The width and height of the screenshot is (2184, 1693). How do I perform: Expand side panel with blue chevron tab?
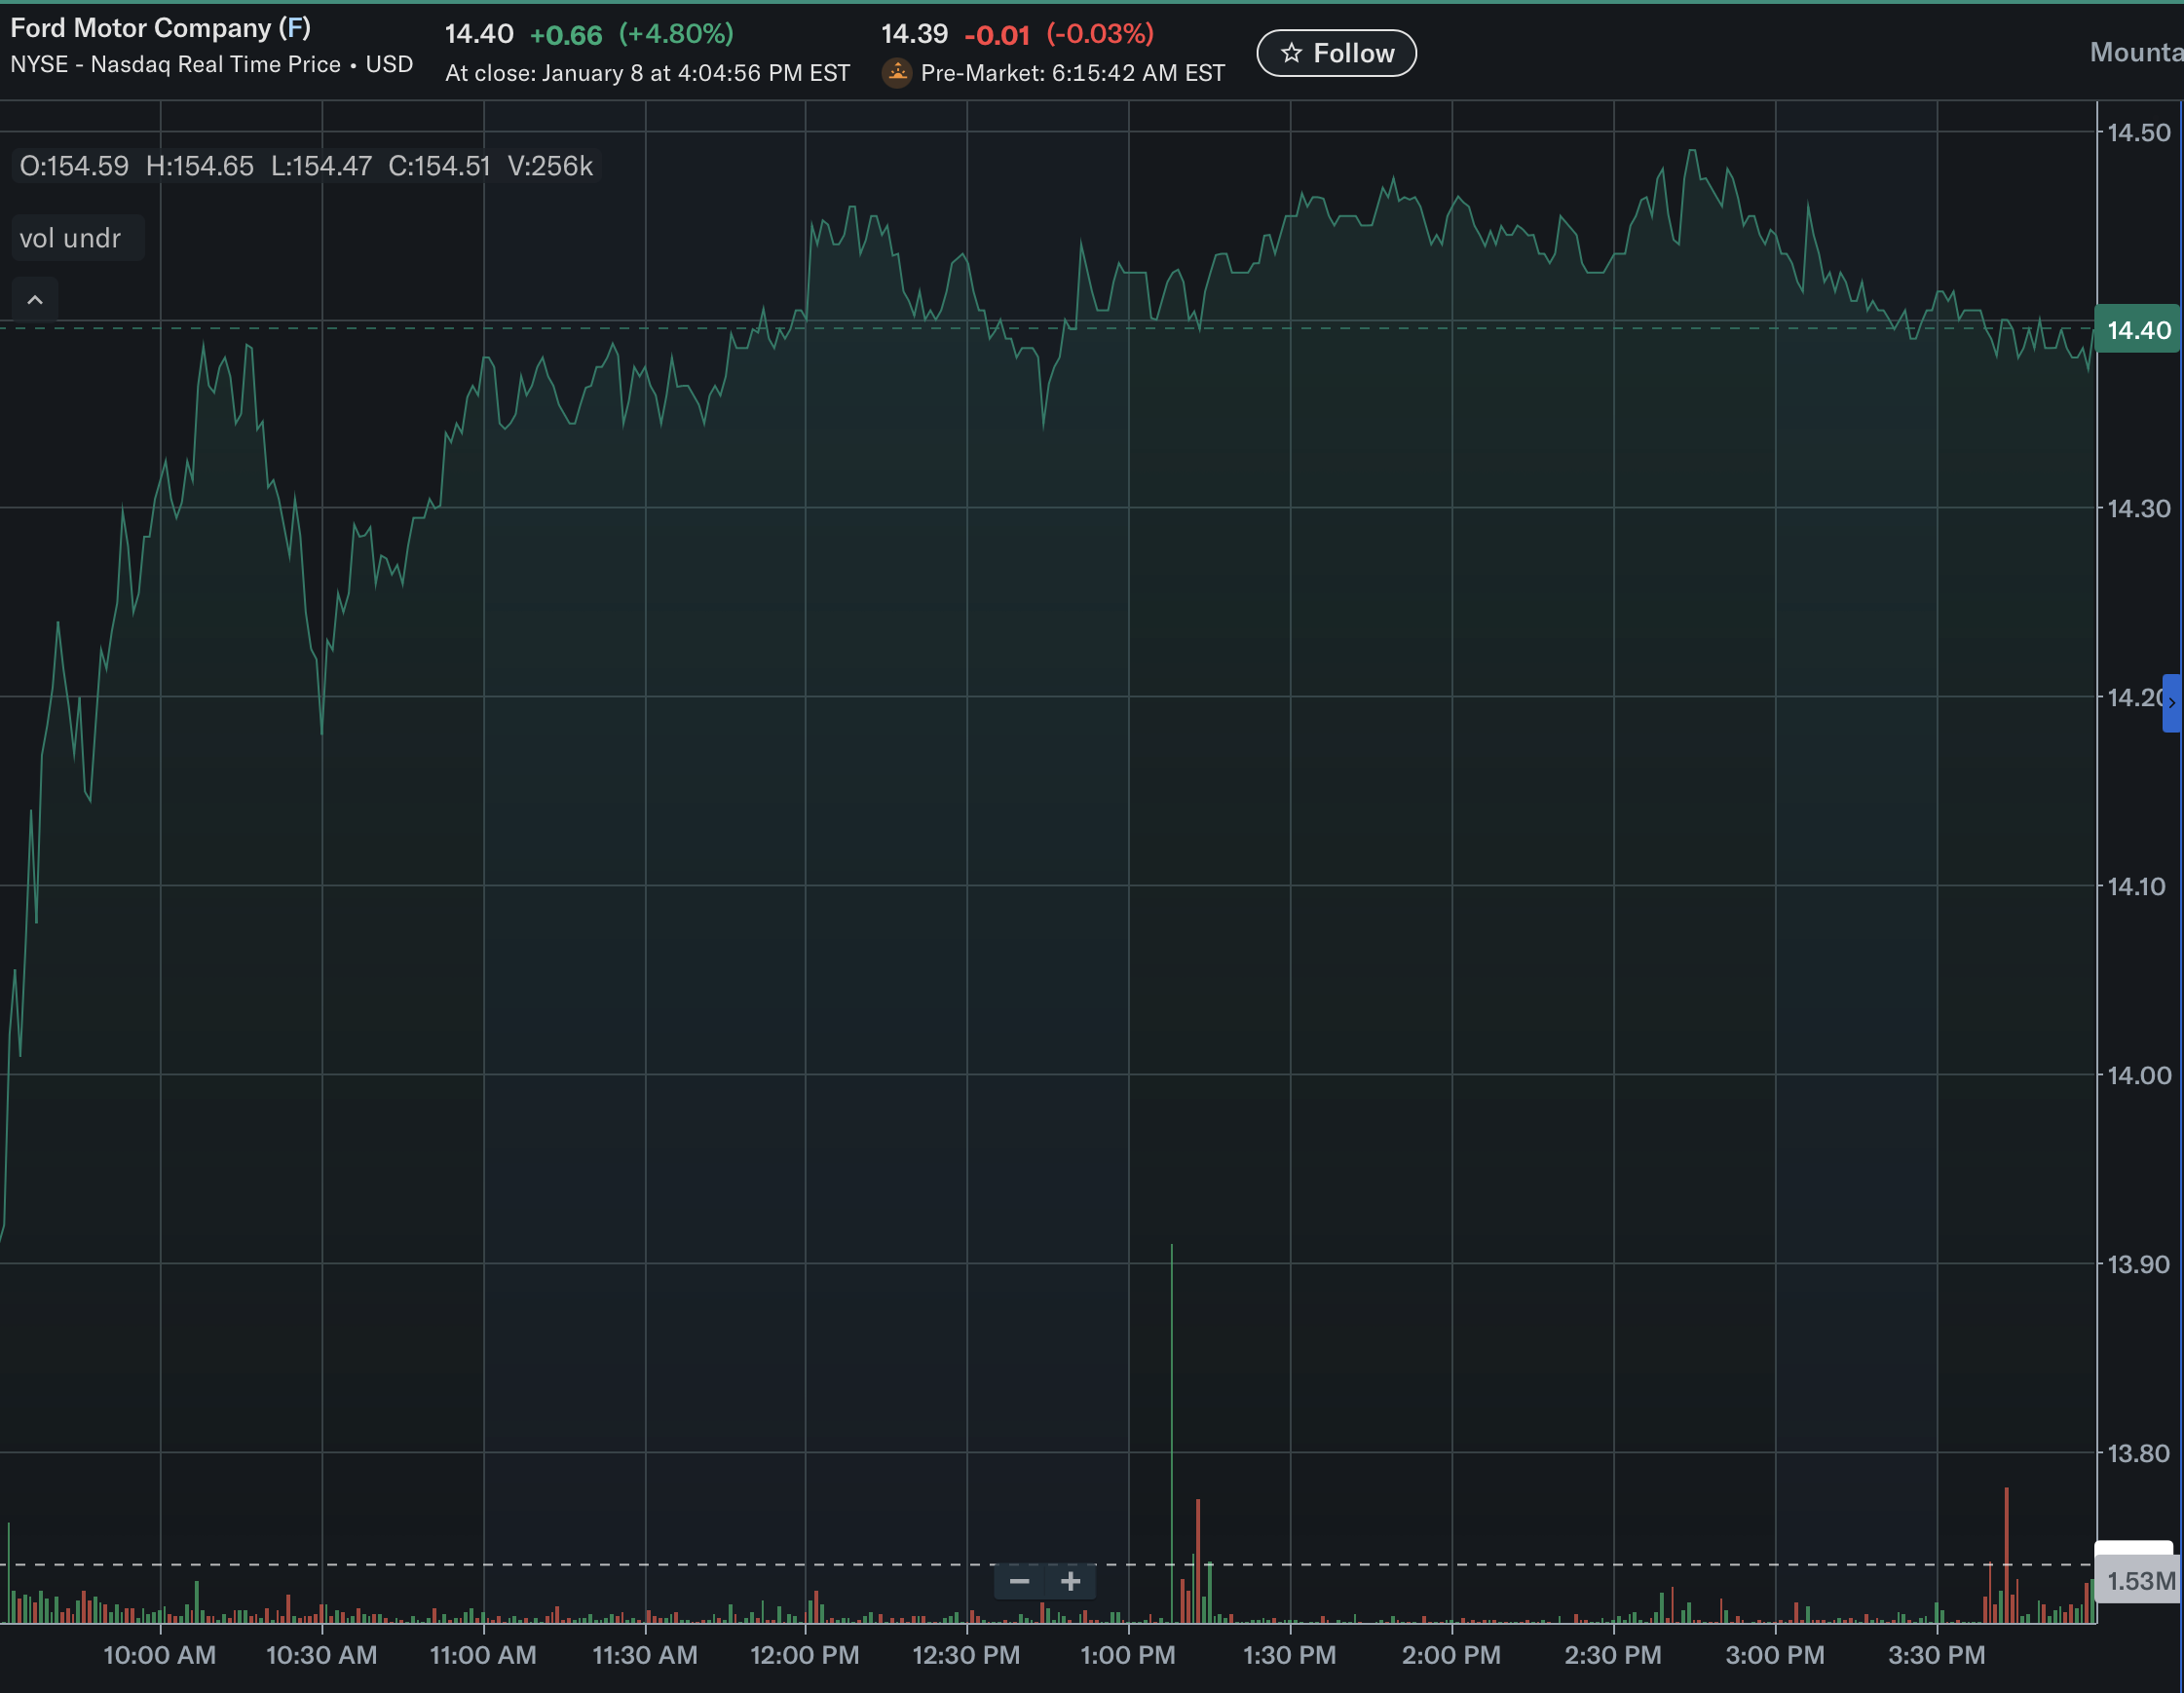2172,702
